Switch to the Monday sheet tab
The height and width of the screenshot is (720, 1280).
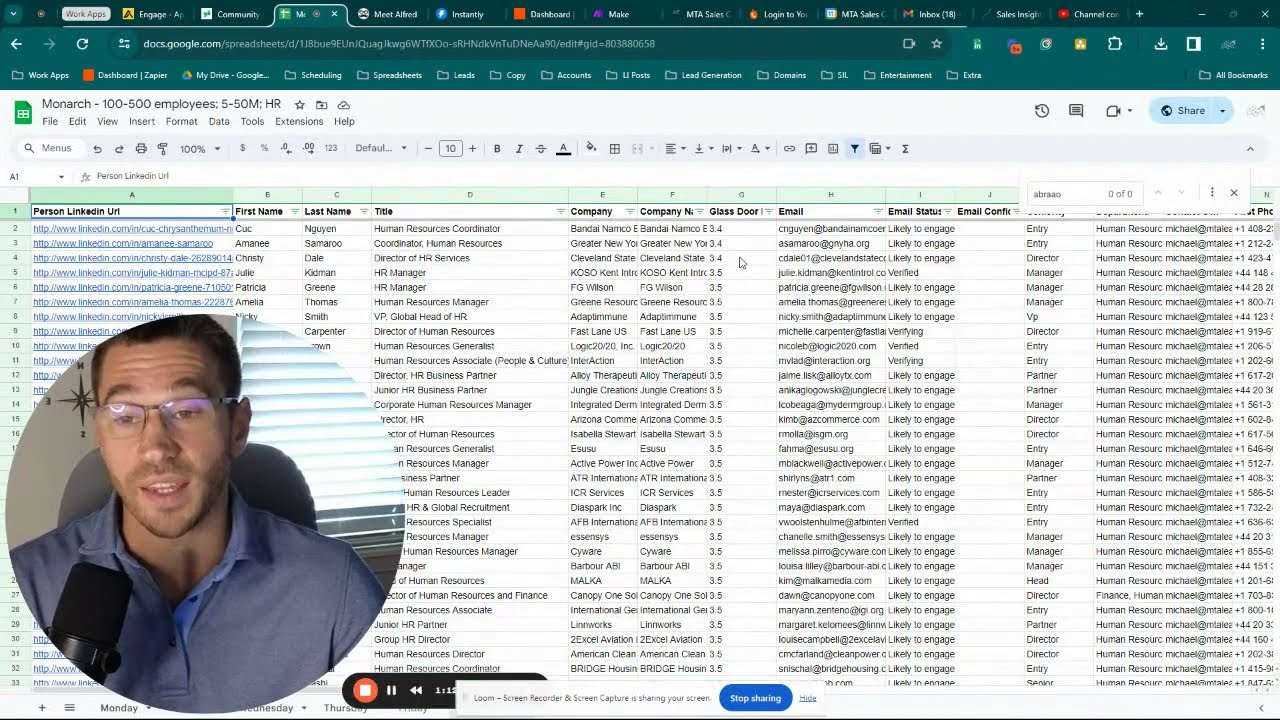(119, 708)
